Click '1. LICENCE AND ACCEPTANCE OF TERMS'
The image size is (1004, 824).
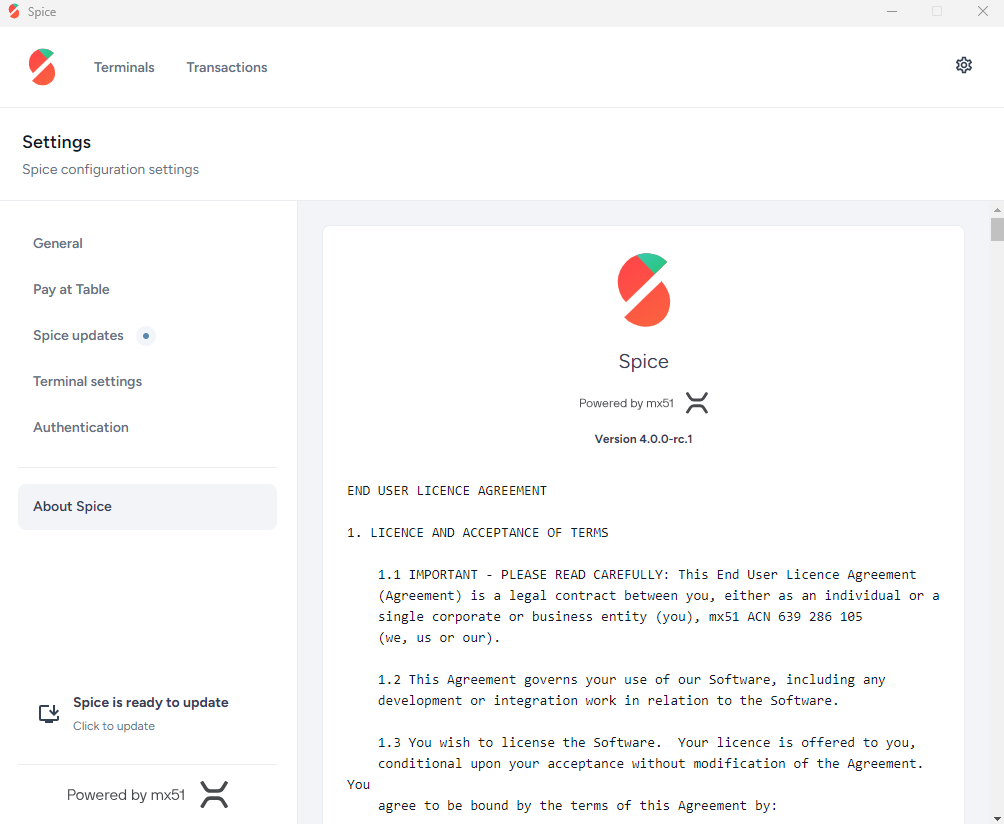click(478, 533)
